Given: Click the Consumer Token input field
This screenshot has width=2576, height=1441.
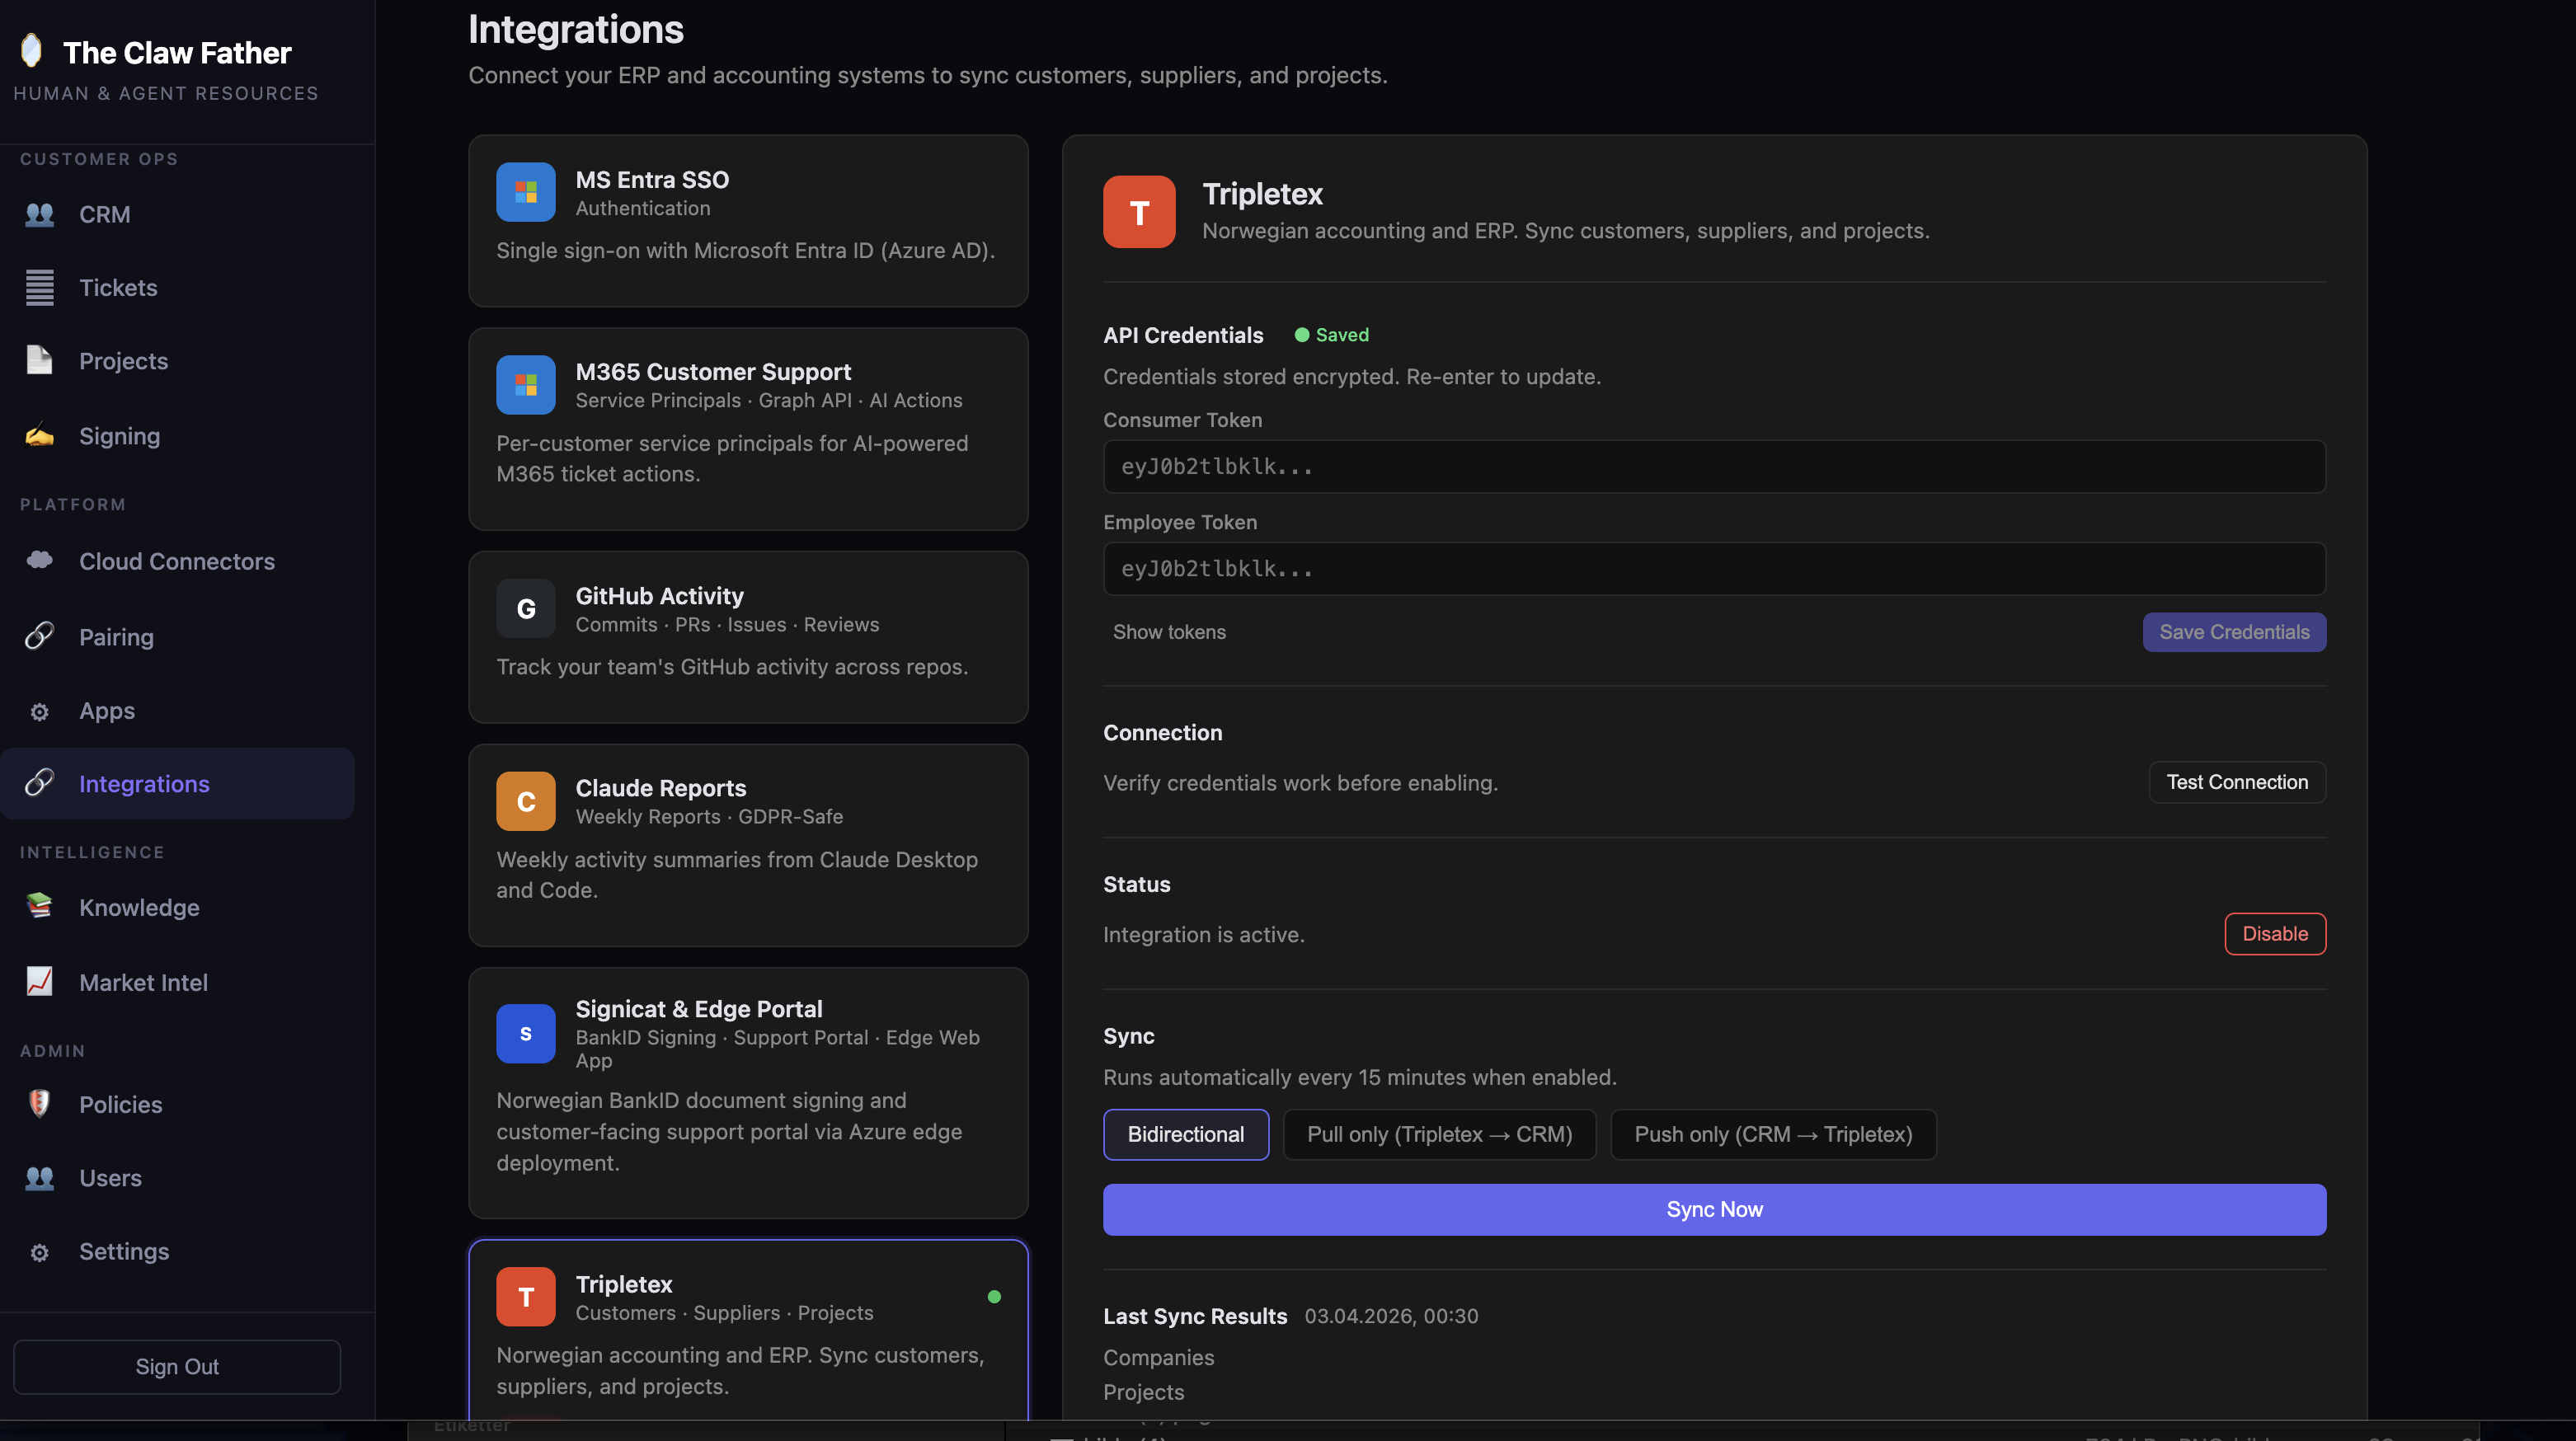Looking at the screenshot, I should 1713,467.
